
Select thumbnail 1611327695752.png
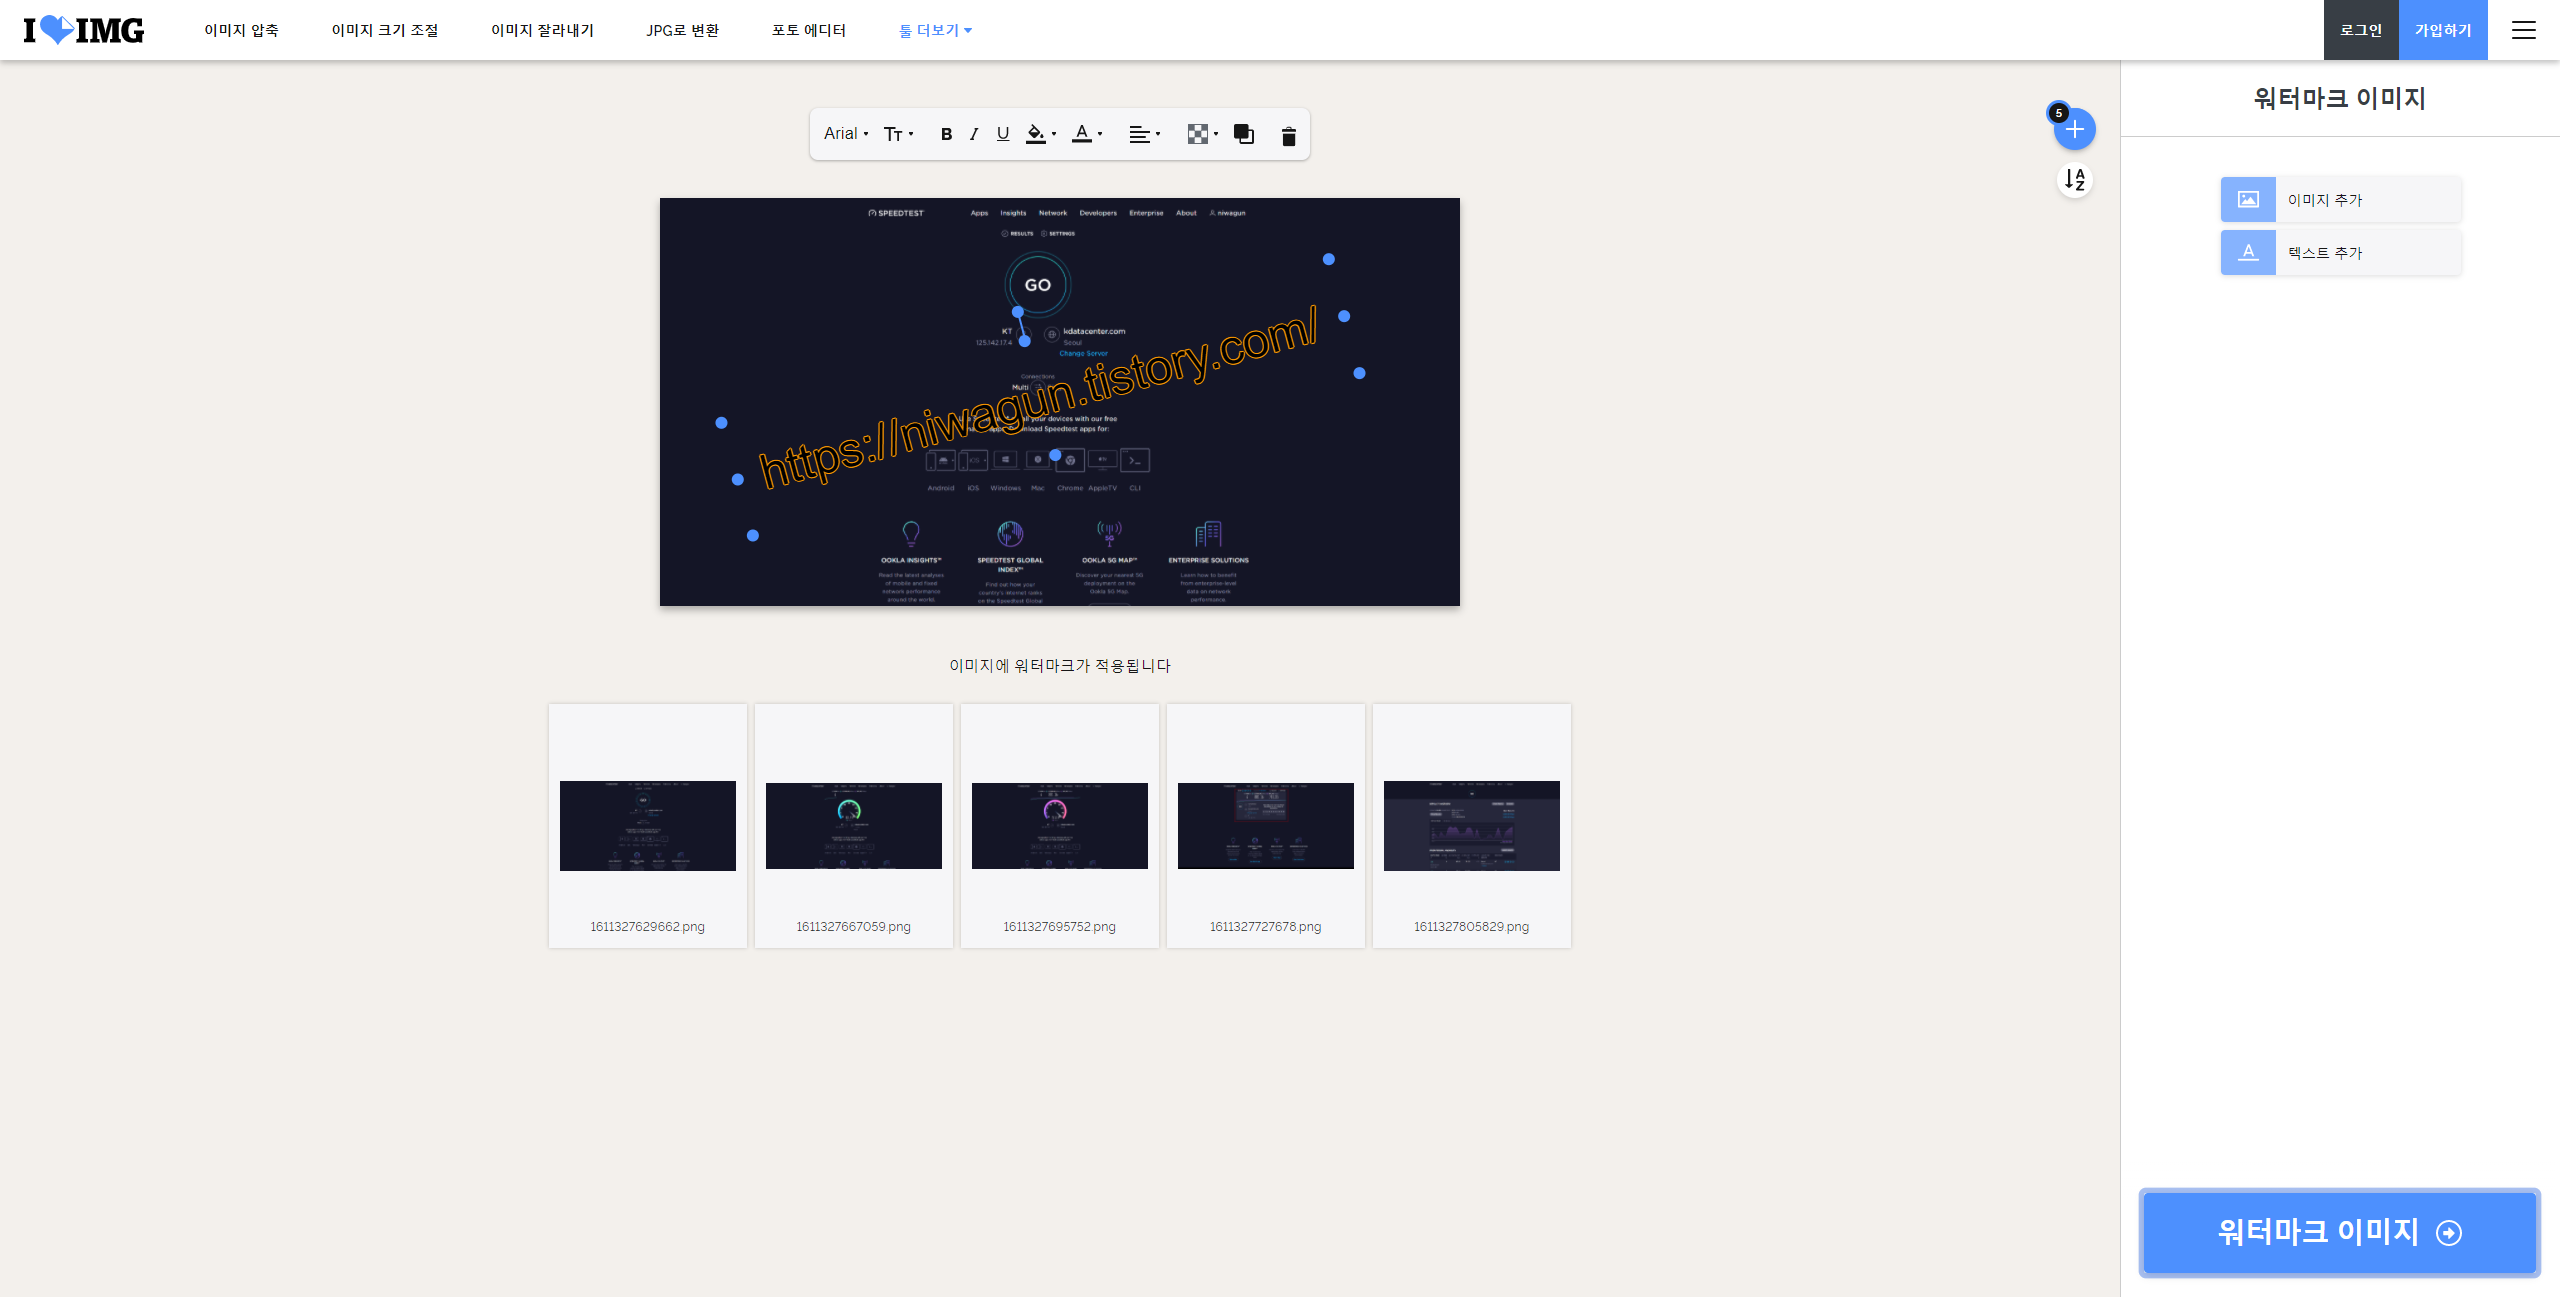pos(1060,826)
